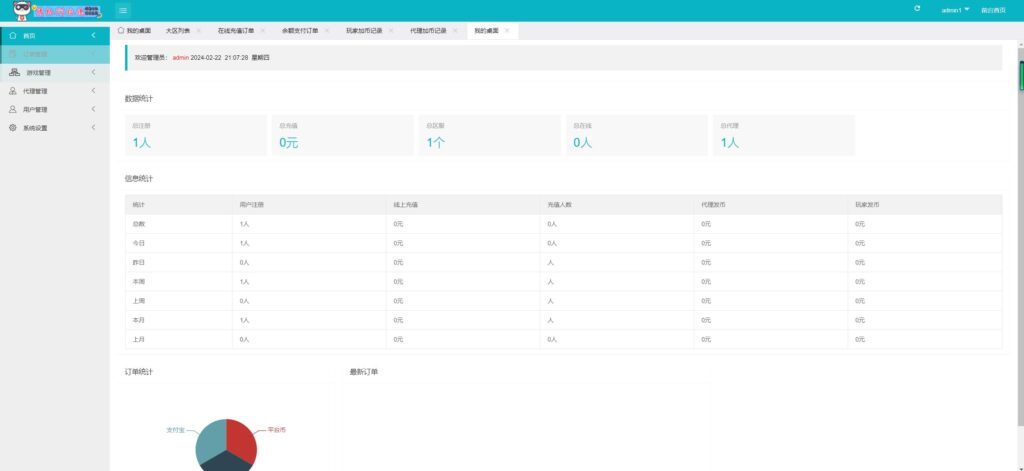The height and width of the screenshot is (471, 1024).
Task: Click the 用户管理 person icon in sidebar
Action: tap(12, 109)
